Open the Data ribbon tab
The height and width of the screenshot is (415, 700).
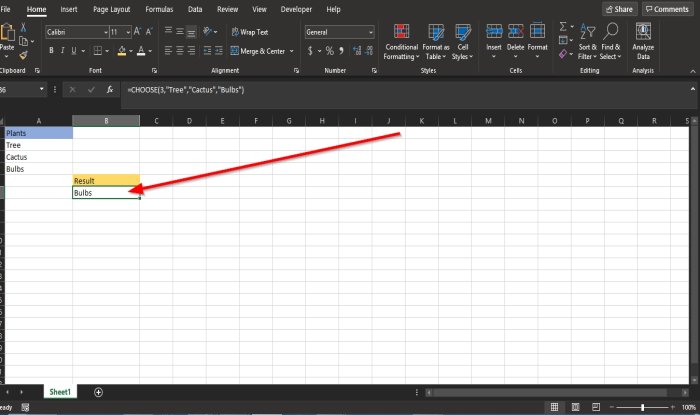click(195, 9)
